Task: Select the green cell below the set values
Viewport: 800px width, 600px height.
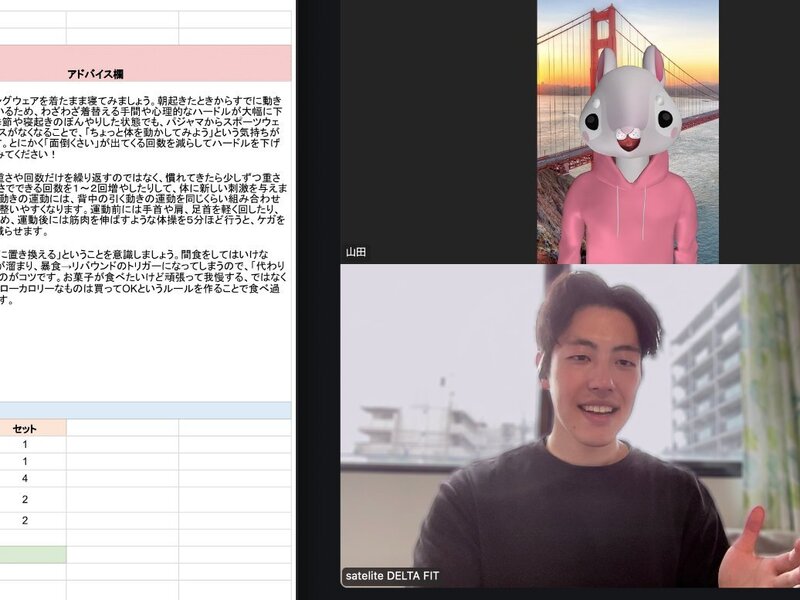Action: [x=30, y=554]
